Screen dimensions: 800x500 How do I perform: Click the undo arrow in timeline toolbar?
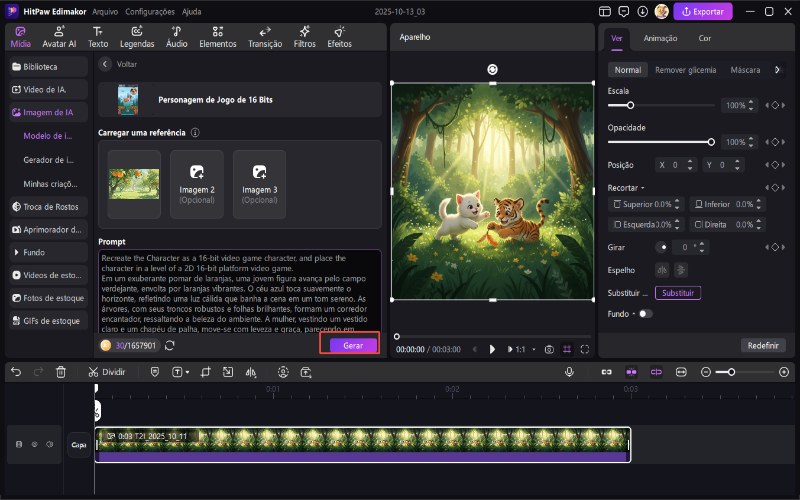click(16, 372)
